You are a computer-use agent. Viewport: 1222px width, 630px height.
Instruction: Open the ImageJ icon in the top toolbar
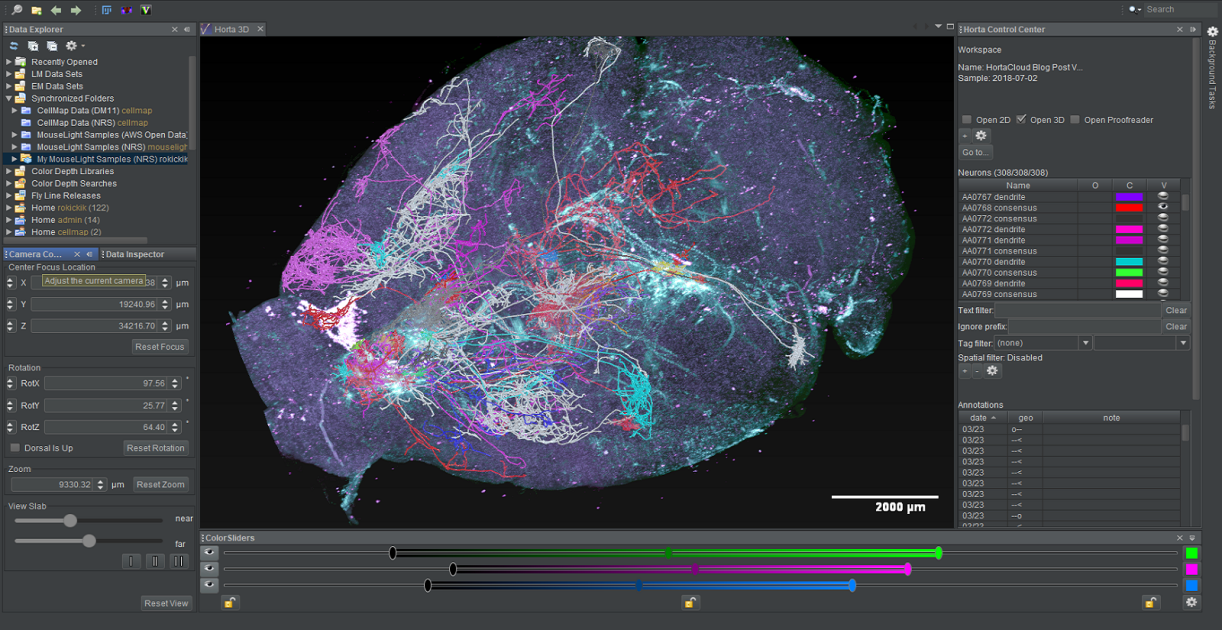(x=105, y=10)
